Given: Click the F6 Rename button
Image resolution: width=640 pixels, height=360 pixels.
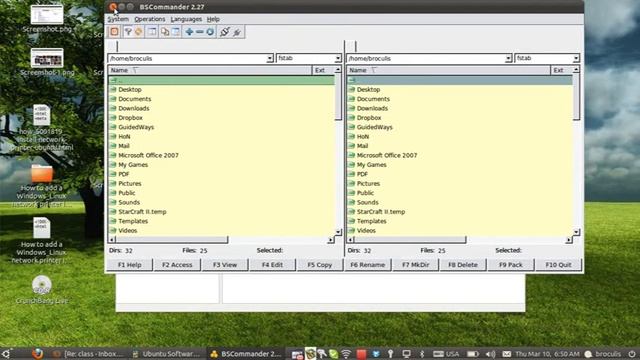Looking at the screenshot, I should pos(368,264).
